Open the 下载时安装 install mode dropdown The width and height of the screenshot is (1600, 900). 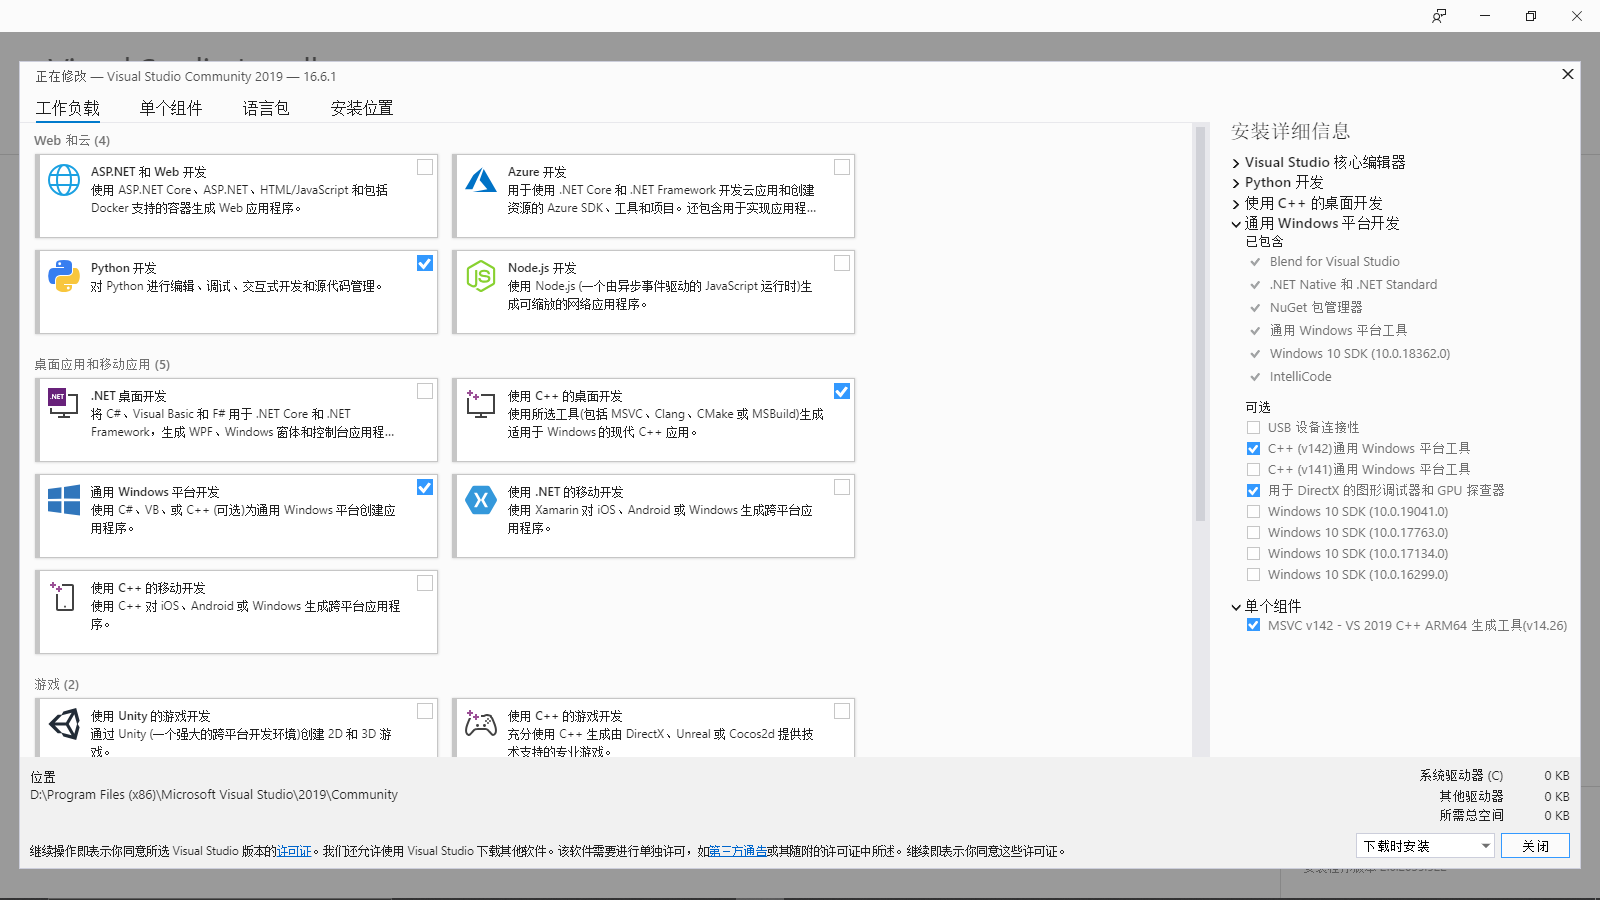(1426, 846)
